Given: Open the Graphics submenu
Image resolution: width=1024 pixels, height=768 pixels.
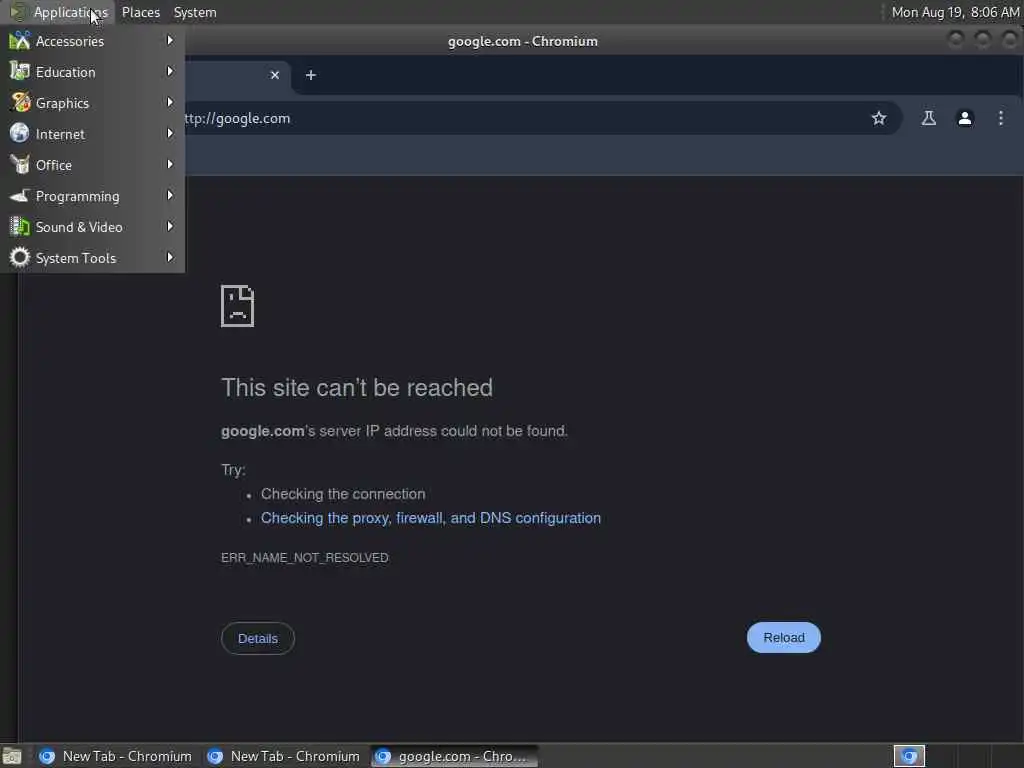Looking at the screenshot, I should 92,103.
